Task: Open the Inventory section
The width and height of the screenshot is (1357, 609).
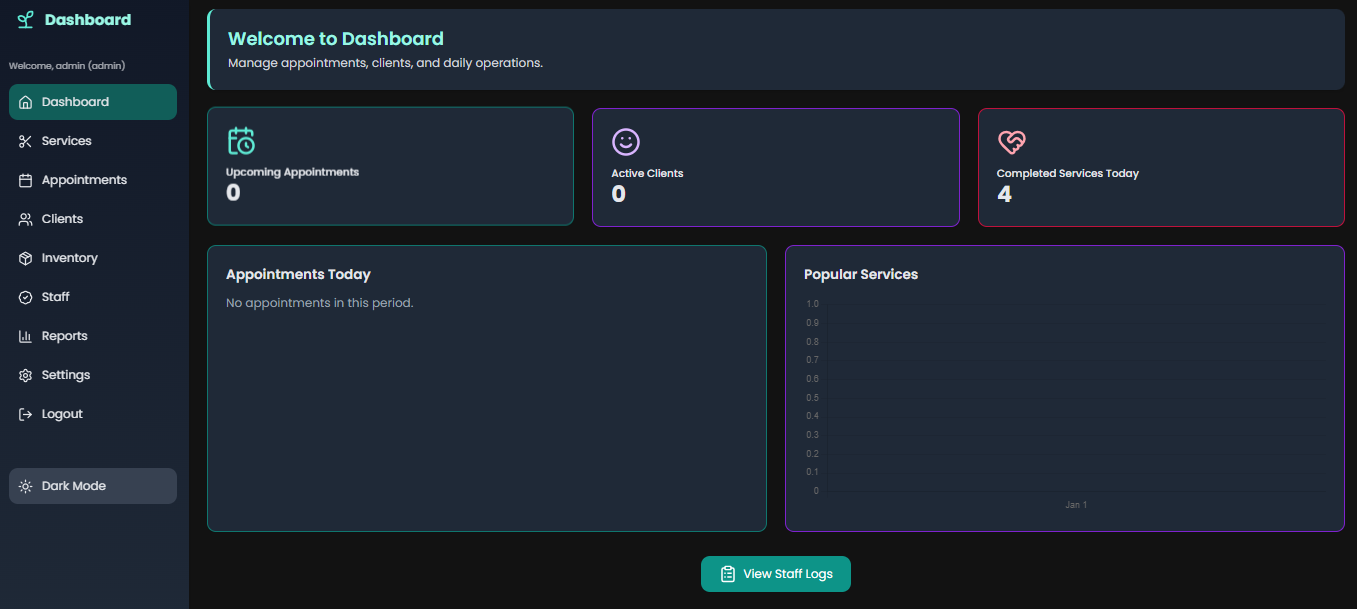Action: 69,258
